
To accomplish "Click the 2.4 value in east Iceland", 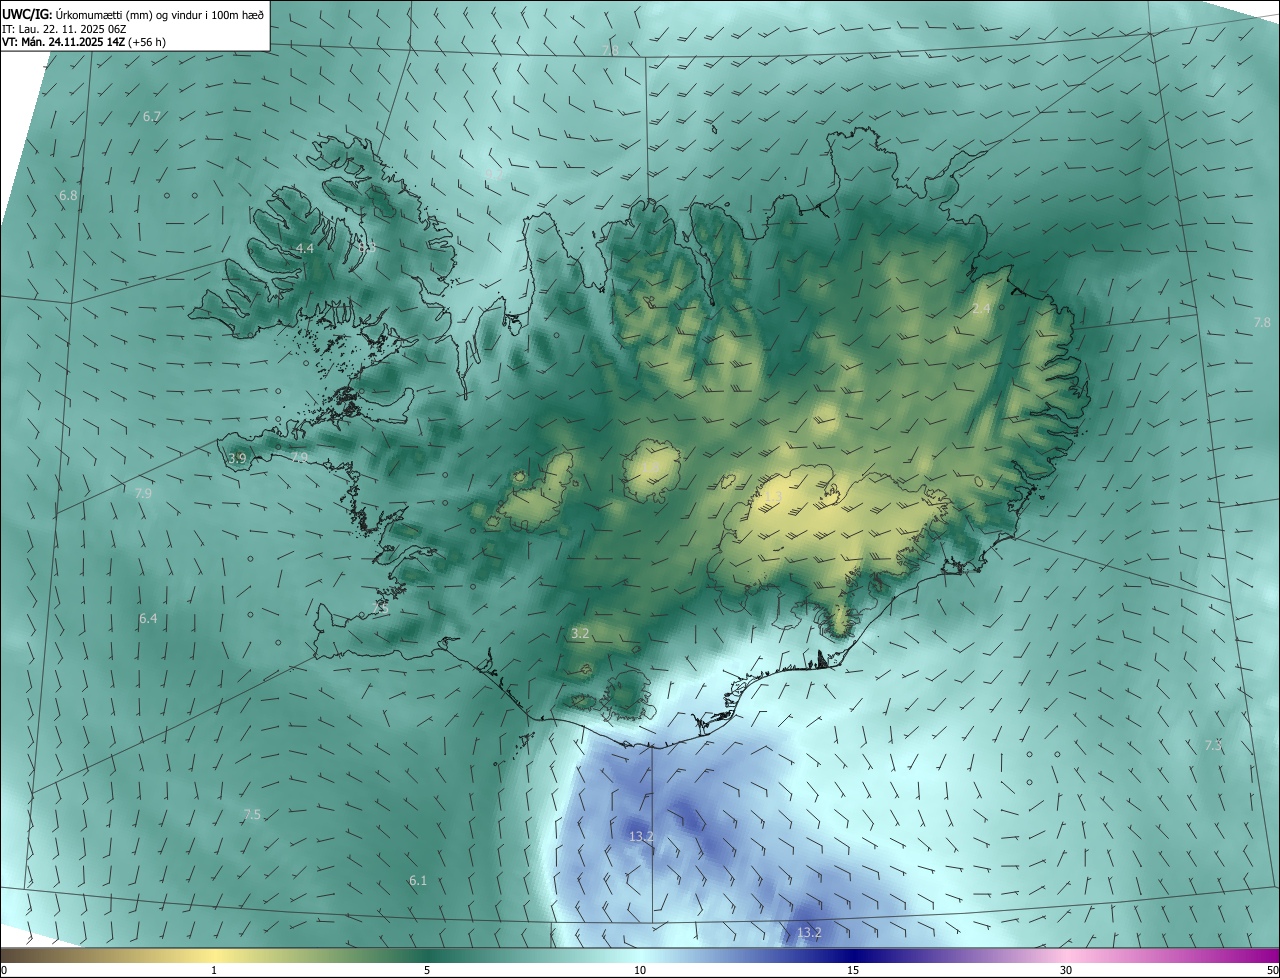I will pos(981,309).
